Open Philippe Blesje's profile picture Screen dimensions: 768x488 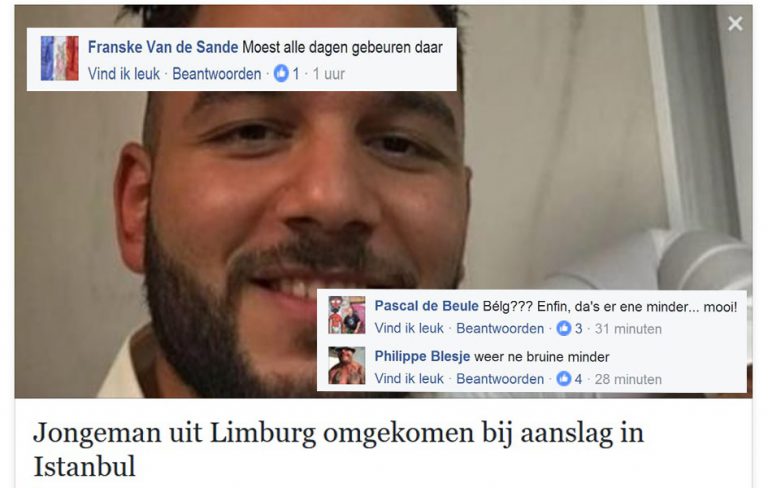point(347,366)
